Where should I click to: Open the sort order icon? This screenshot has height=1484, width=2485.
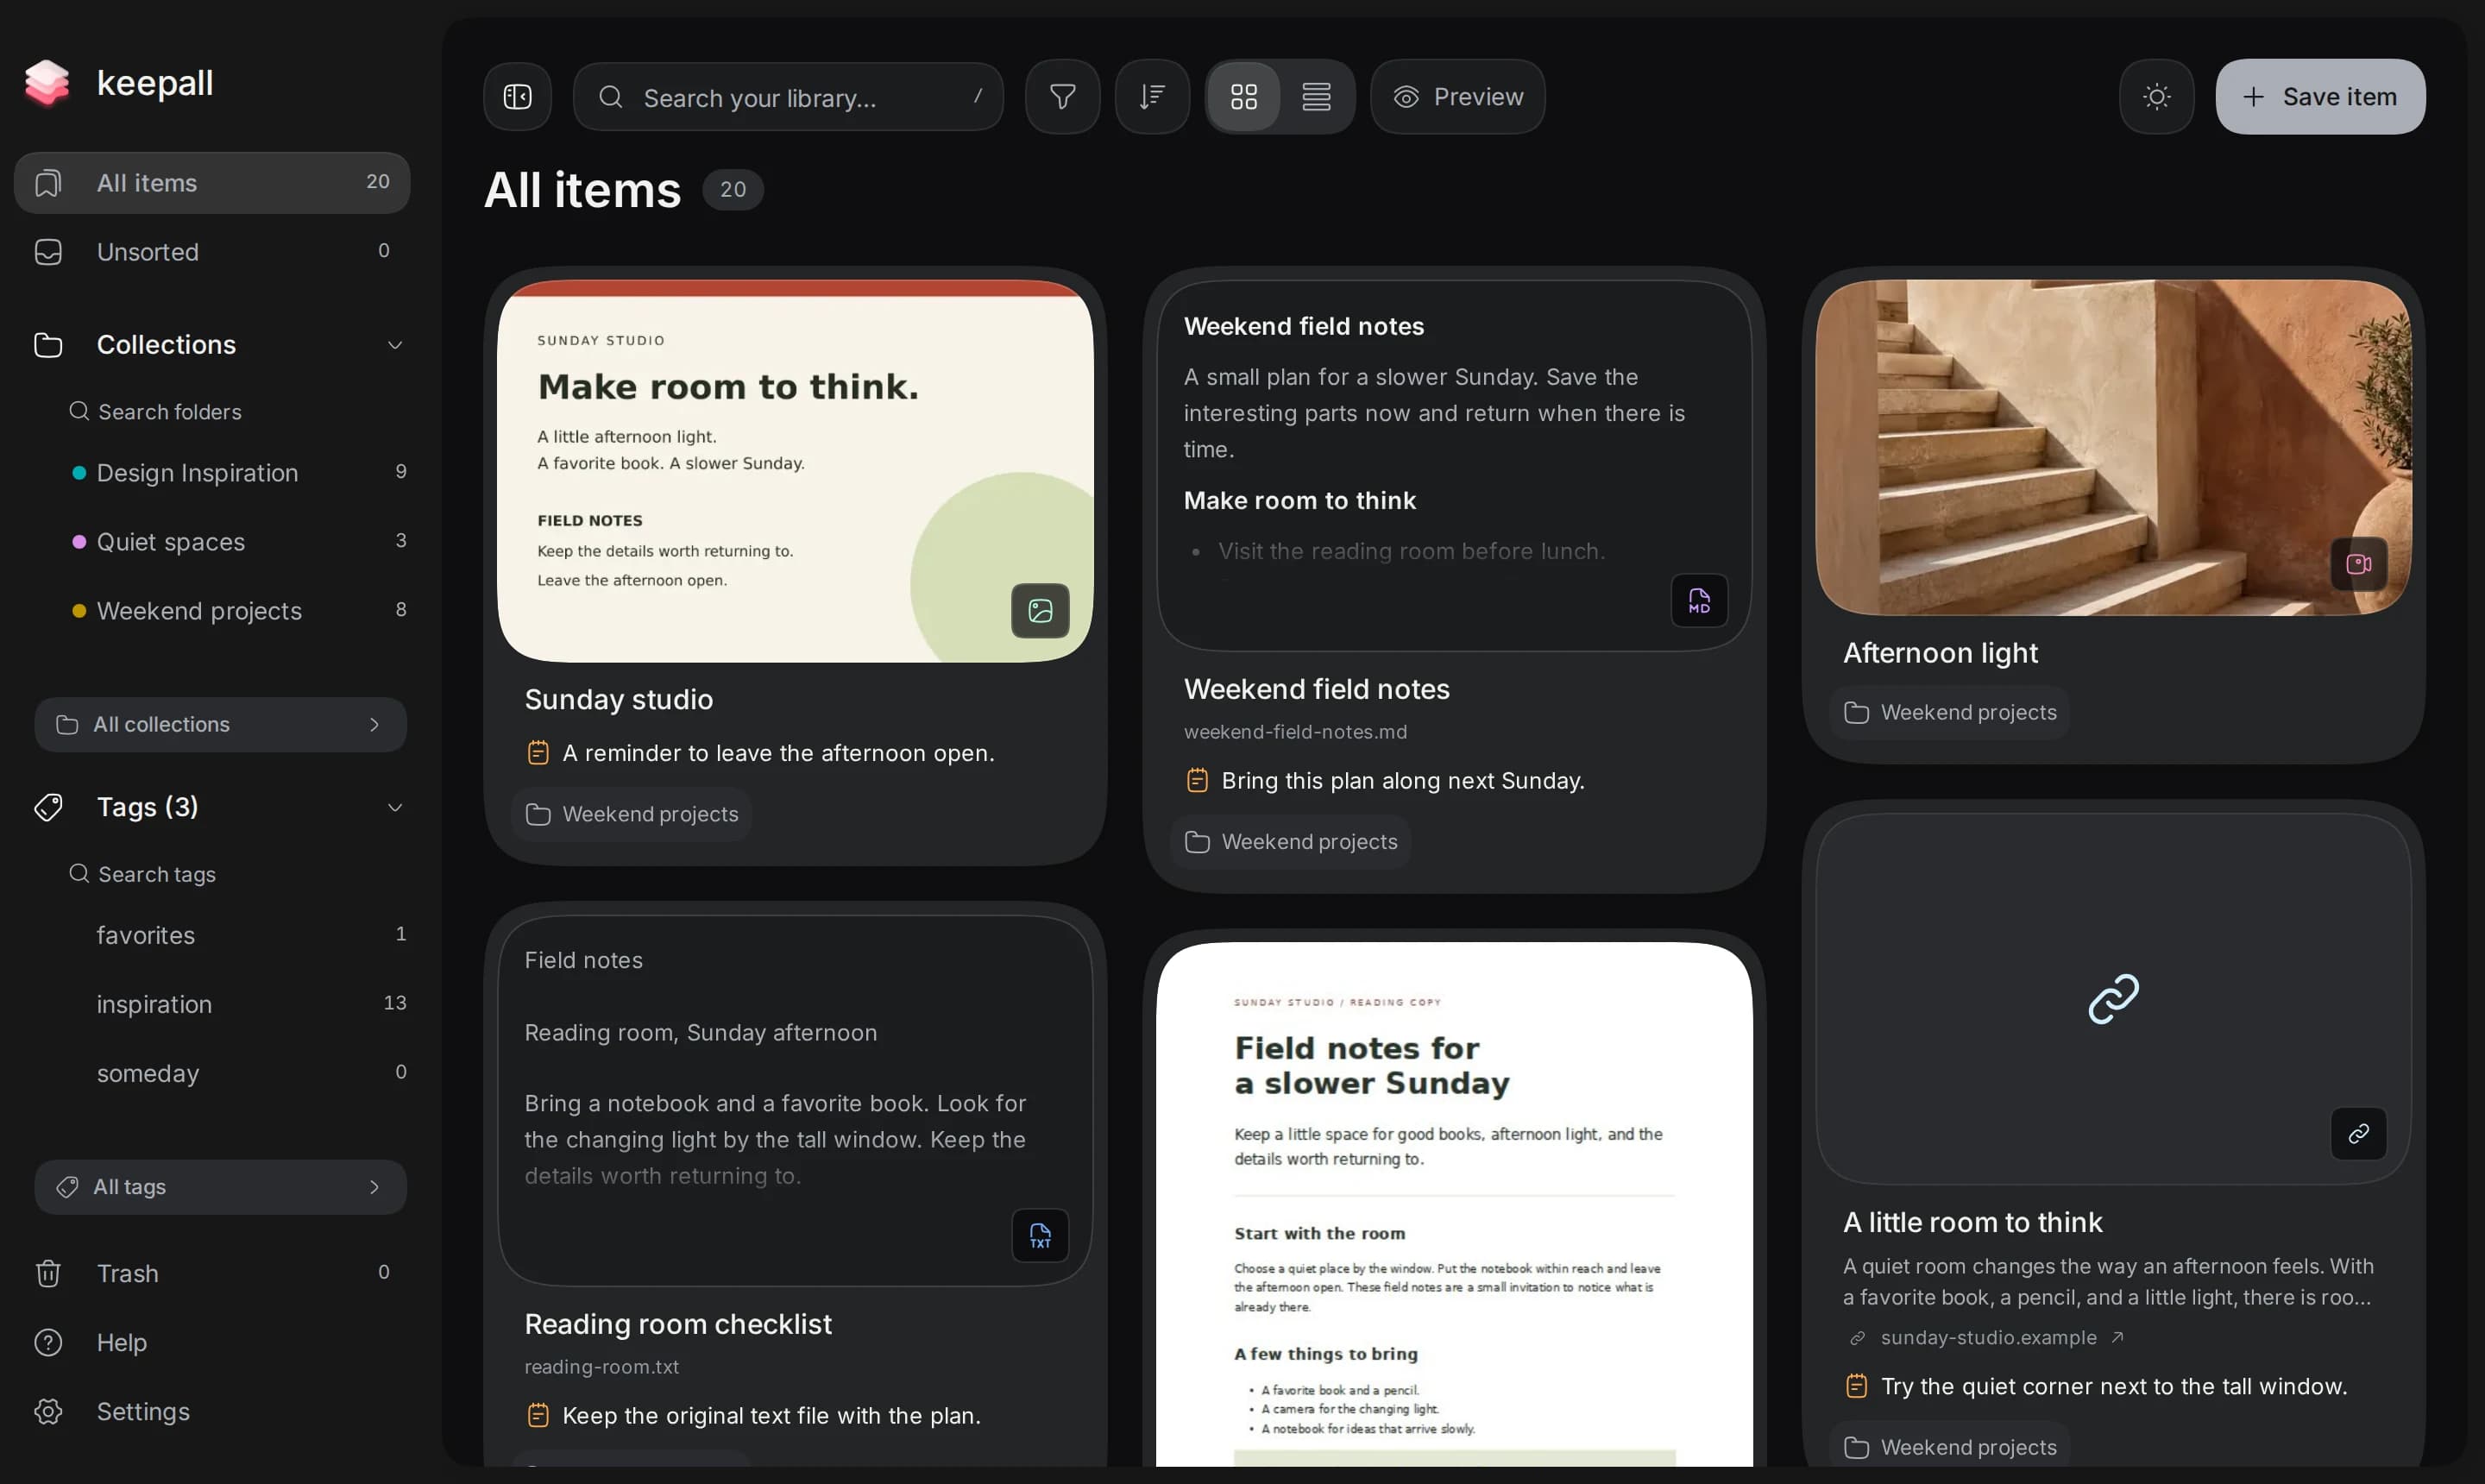point(1152,97)
